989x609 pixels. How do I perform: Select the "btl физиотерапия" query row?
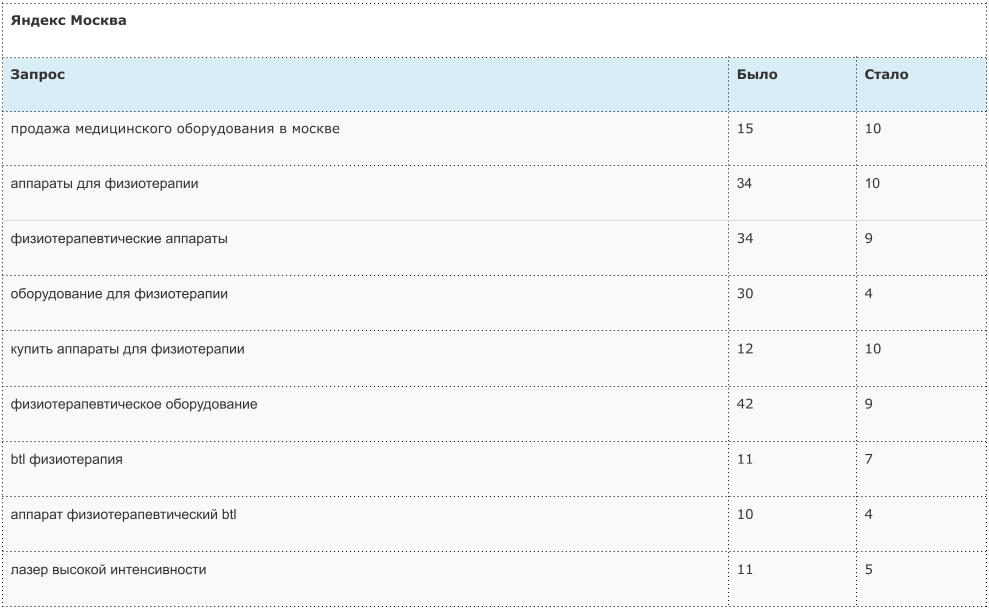[x=67, y=459]
